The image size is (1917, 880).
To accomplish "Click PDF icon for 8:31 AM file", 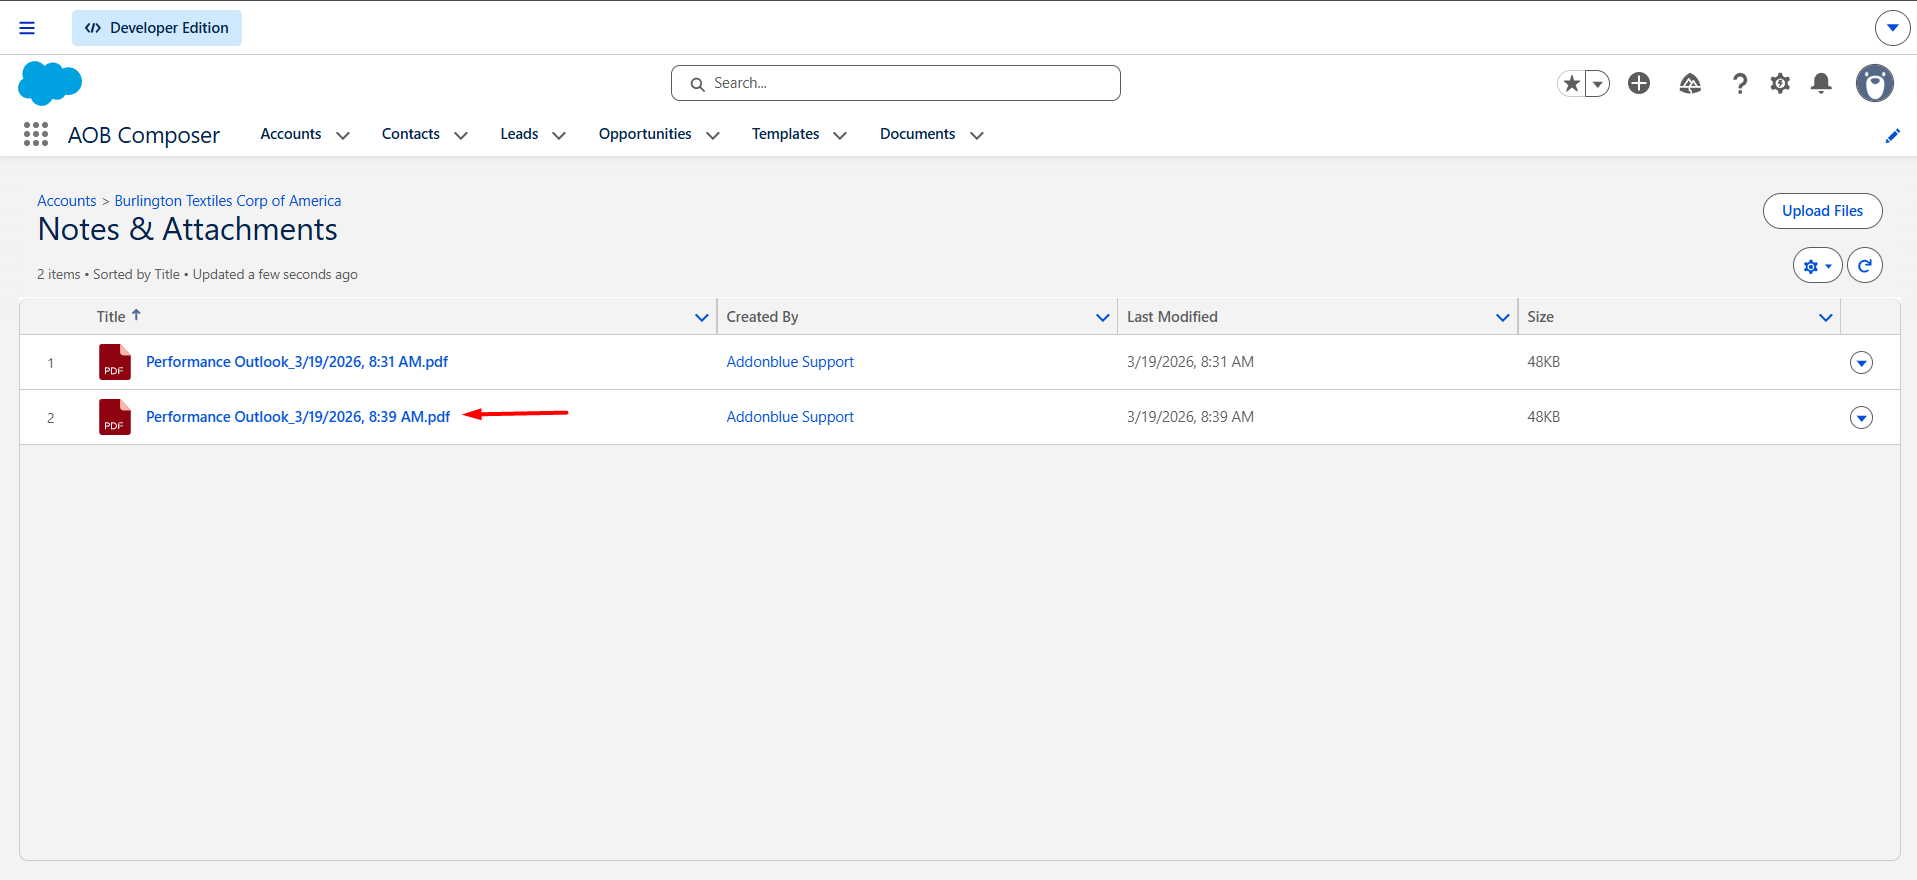I will point(115,362).
